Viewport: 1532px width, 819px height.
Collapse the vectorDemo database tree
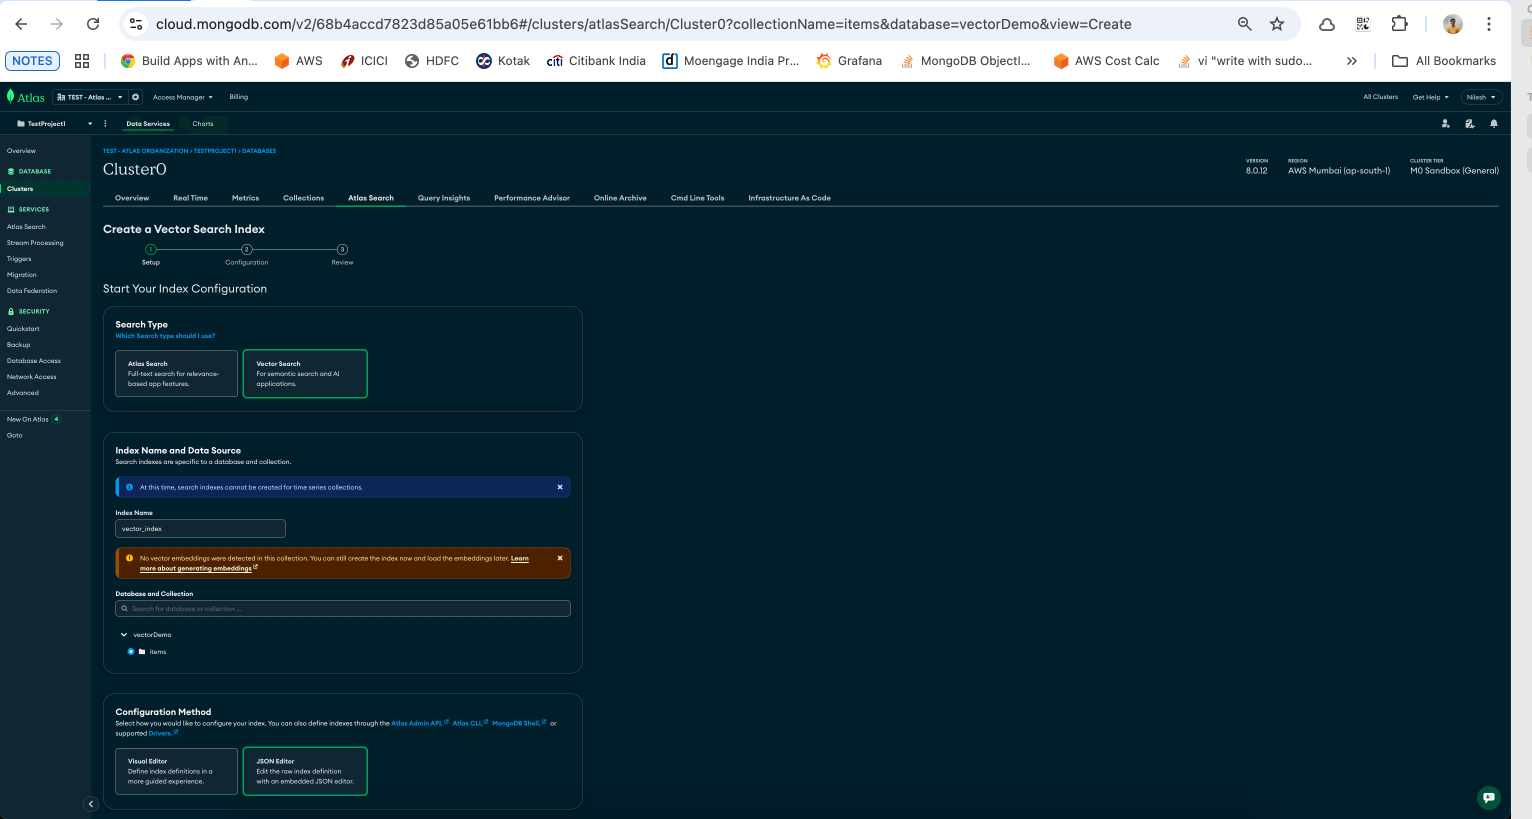[124, 634]
